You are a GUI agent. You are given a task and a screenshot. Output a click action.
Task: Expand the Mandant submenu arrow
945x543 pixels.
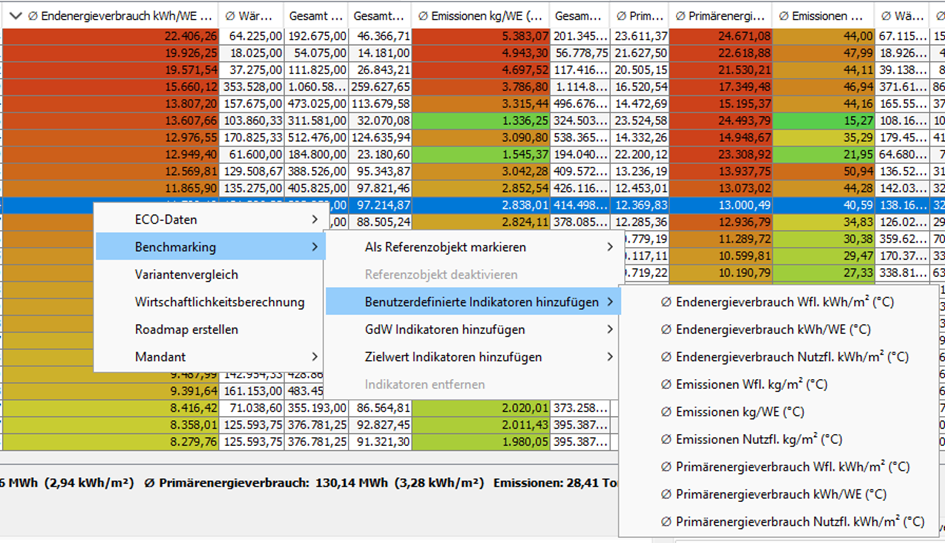[x=313, y=357]
